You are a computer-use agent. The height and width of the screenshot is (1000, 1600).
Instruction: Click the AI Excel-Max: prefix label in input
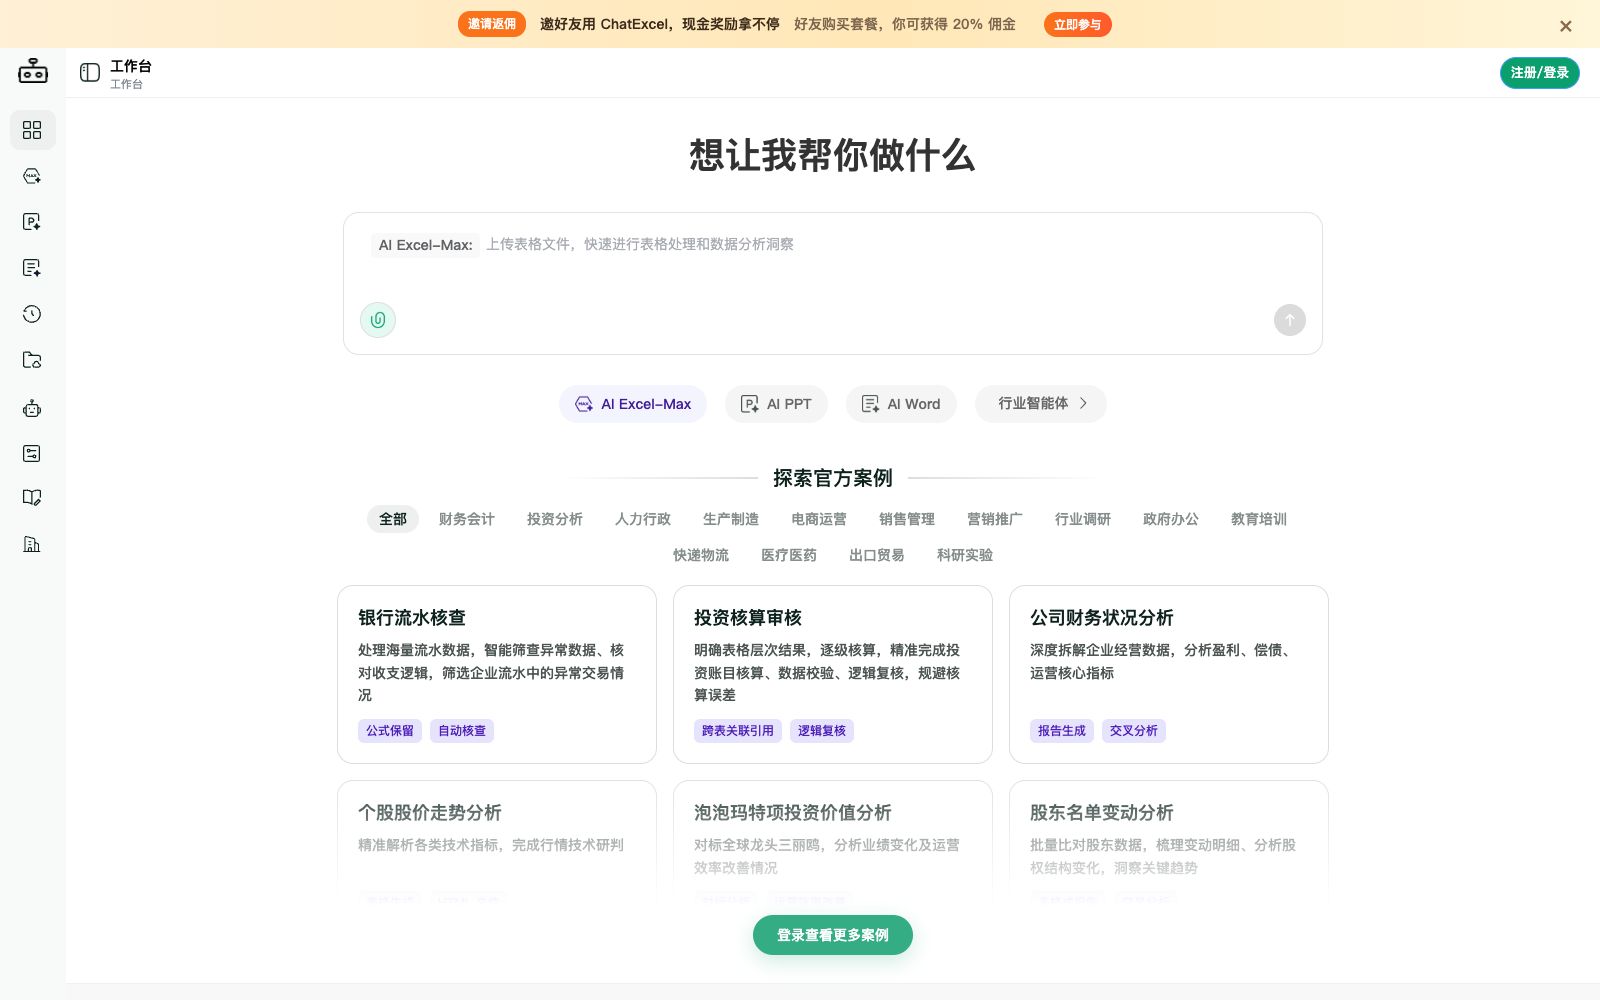pos(426,245)
